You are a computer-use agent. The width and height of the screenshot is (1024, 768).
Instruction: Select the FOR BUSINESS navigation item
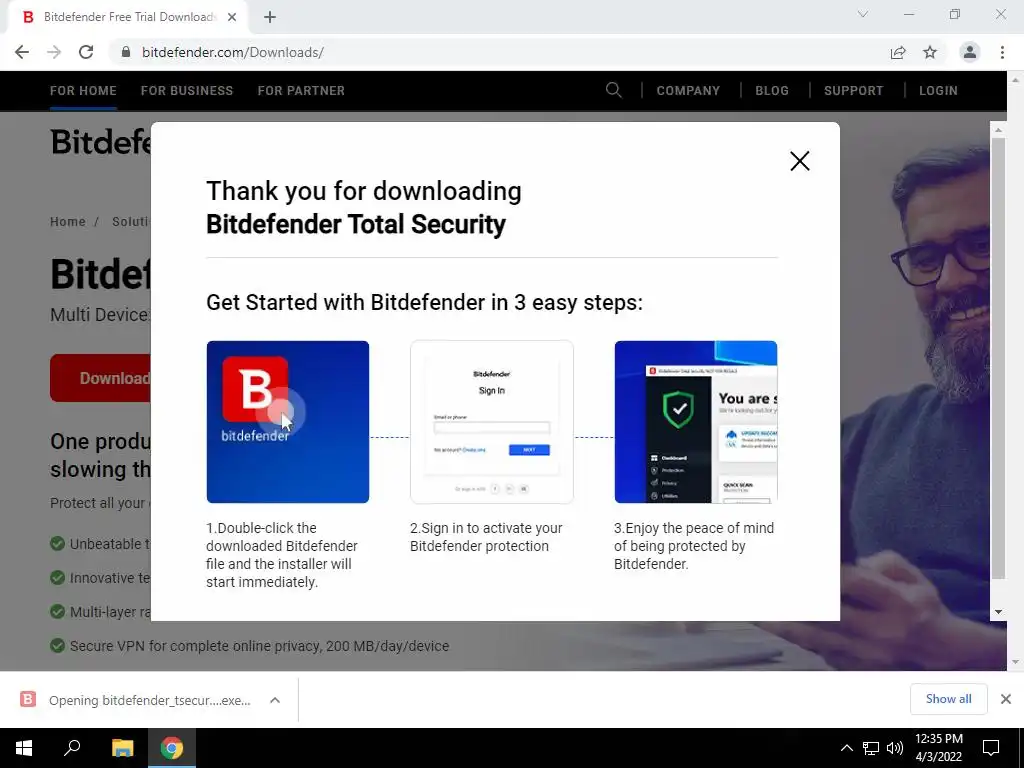[x=187, y=91]
